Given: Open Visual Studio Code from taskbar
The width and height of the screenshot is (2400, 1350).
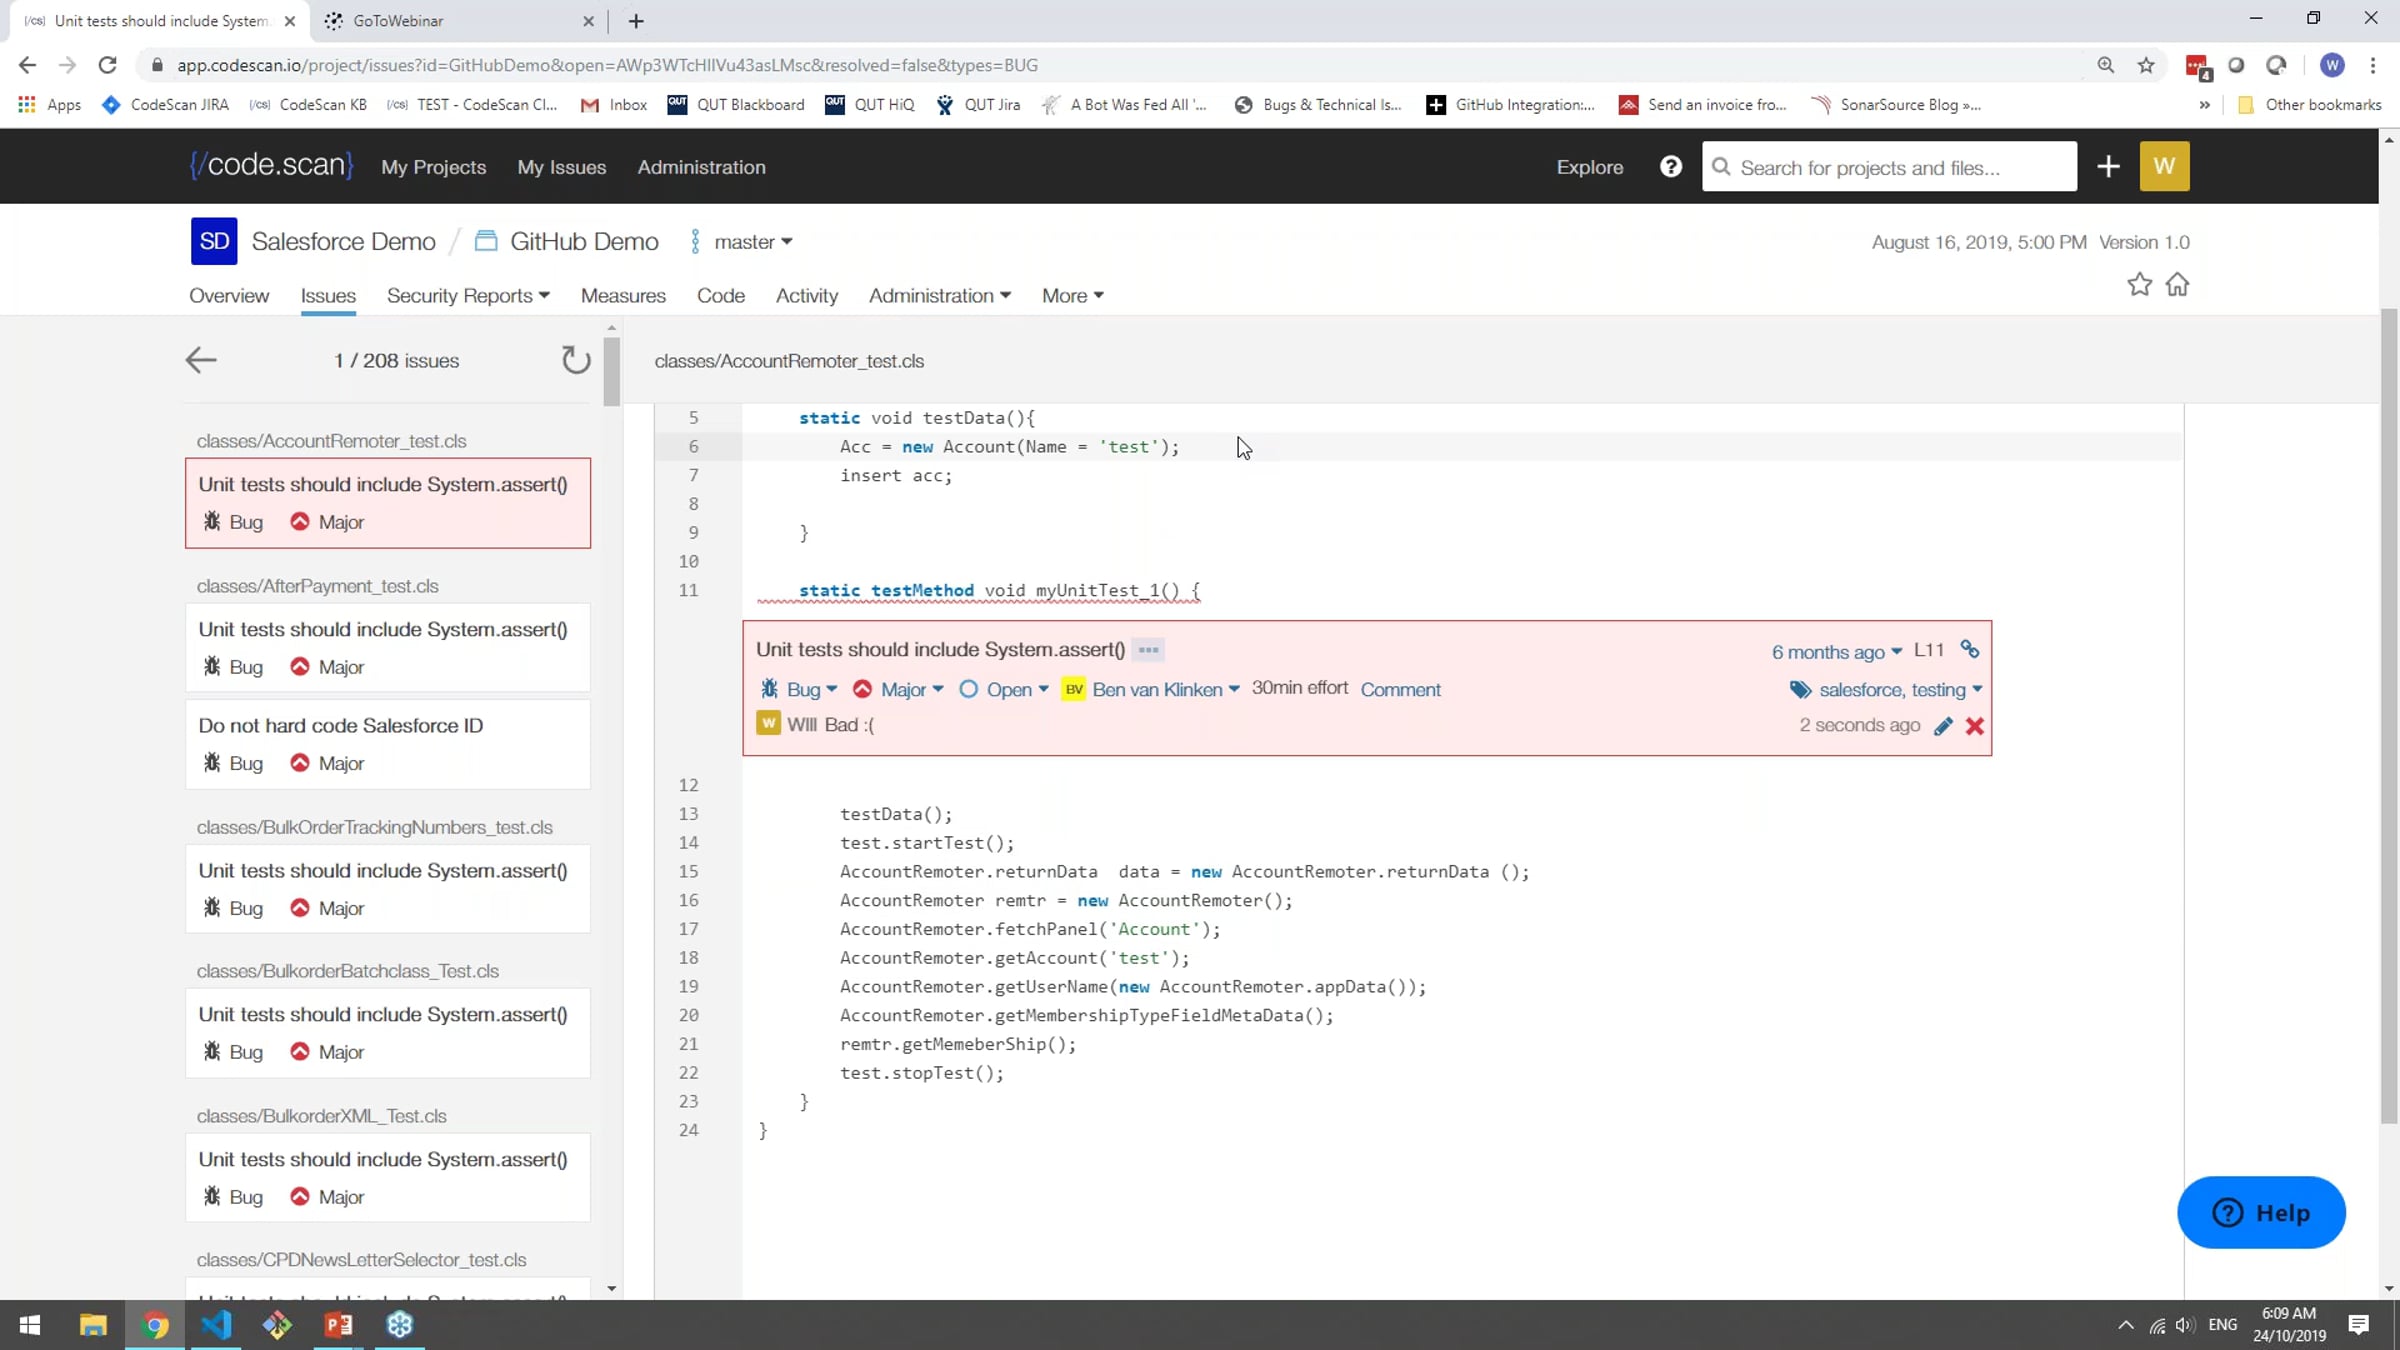Looking at the screenshot, I should [216, 1325].
